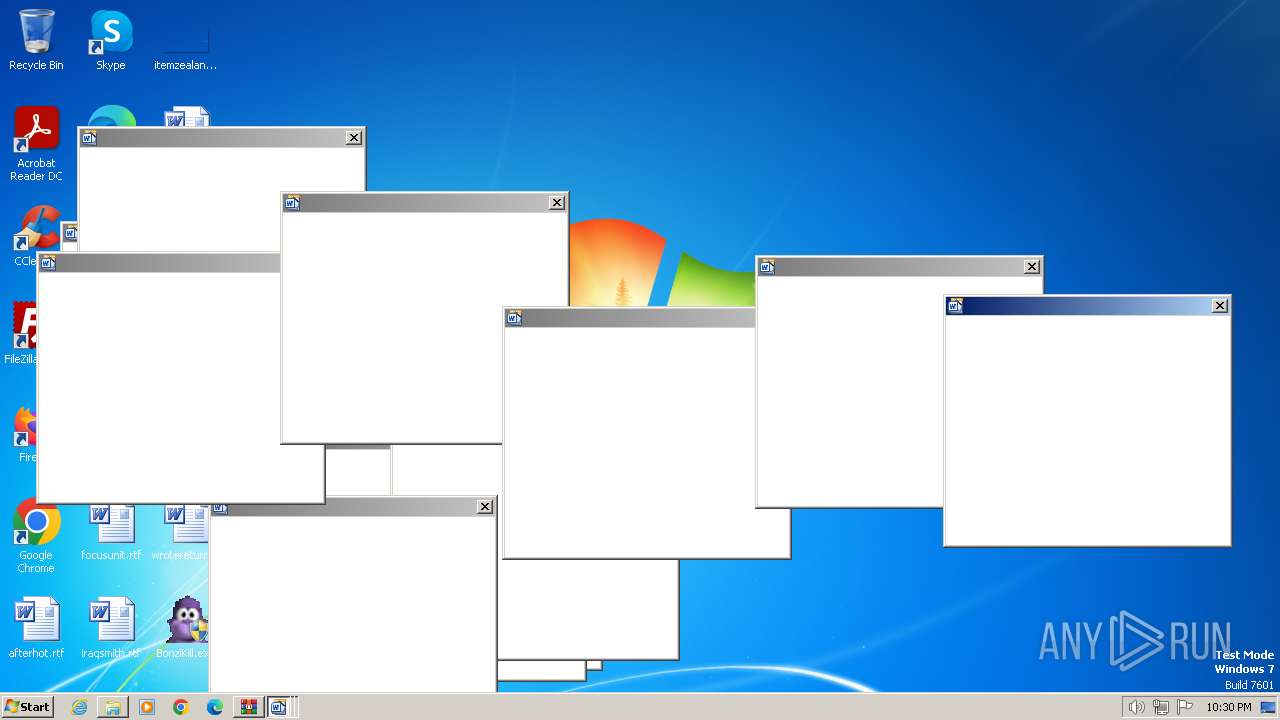Launch Windows Media Player from taskbar
The width and height of the screenshot is (1280, 720).
pyautogui.click(x=147, y=707)
